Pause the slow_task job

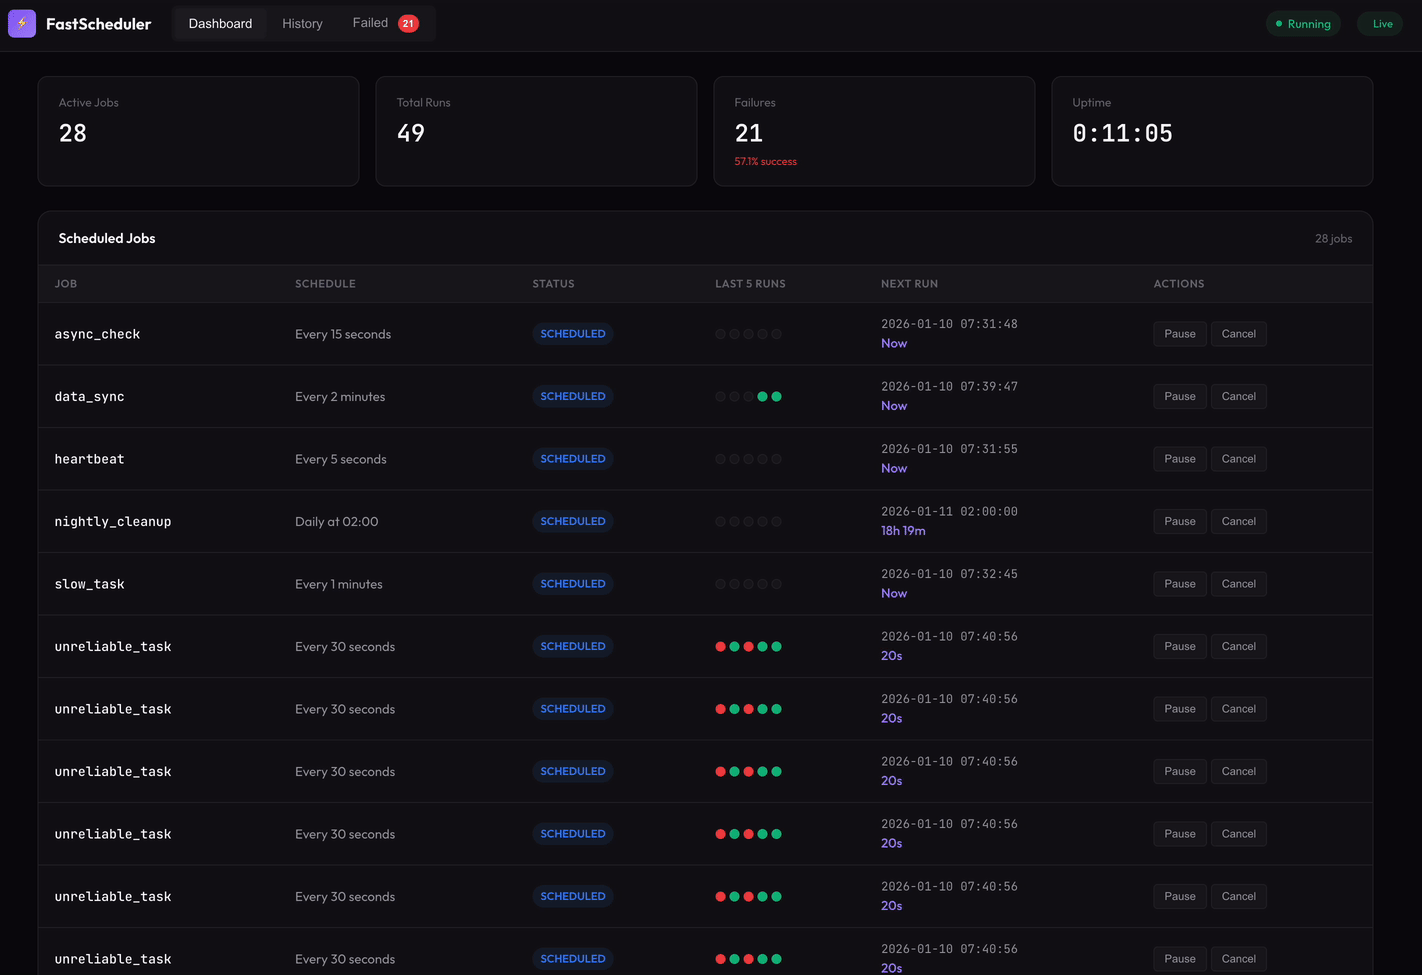(1180, 584)
